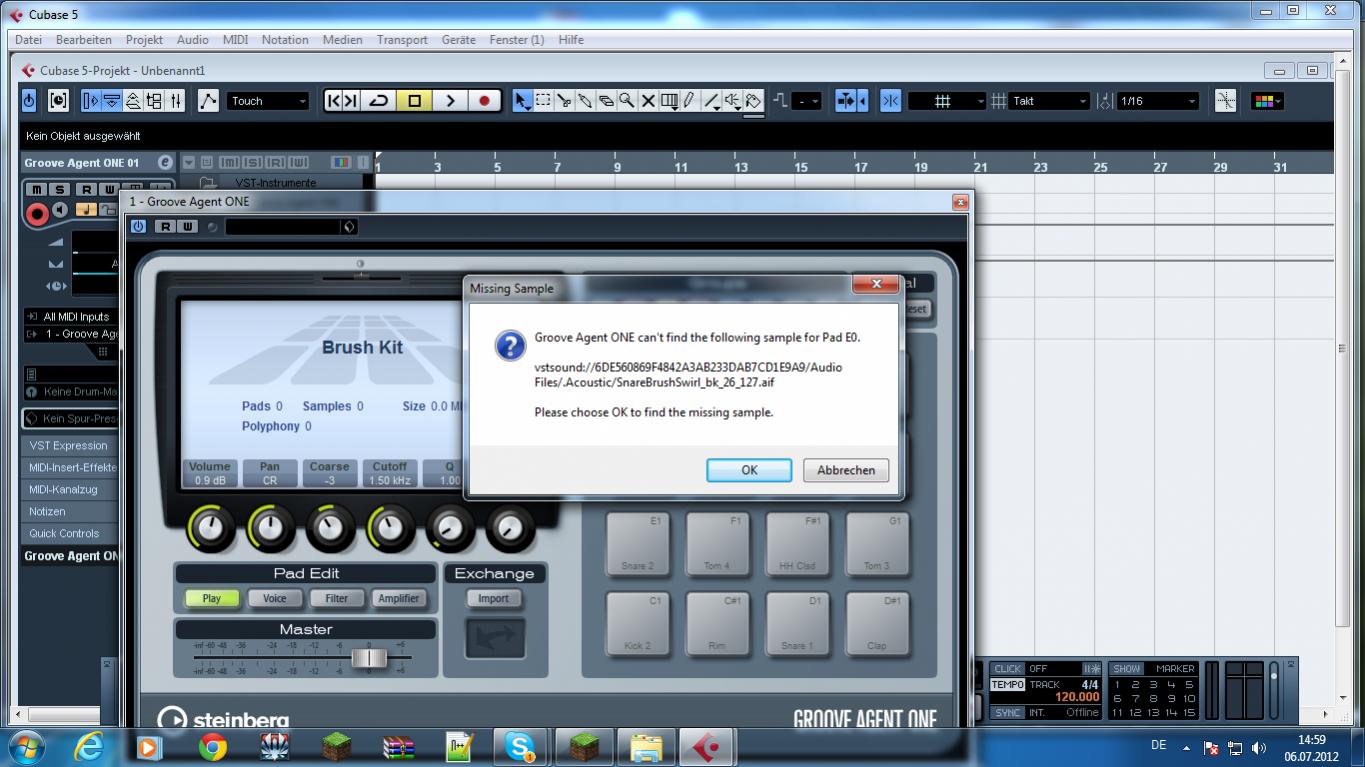Viewport: 1365px width, 767px height.
Task: Open the Voice section in Pad Edit
Action: 274,598
